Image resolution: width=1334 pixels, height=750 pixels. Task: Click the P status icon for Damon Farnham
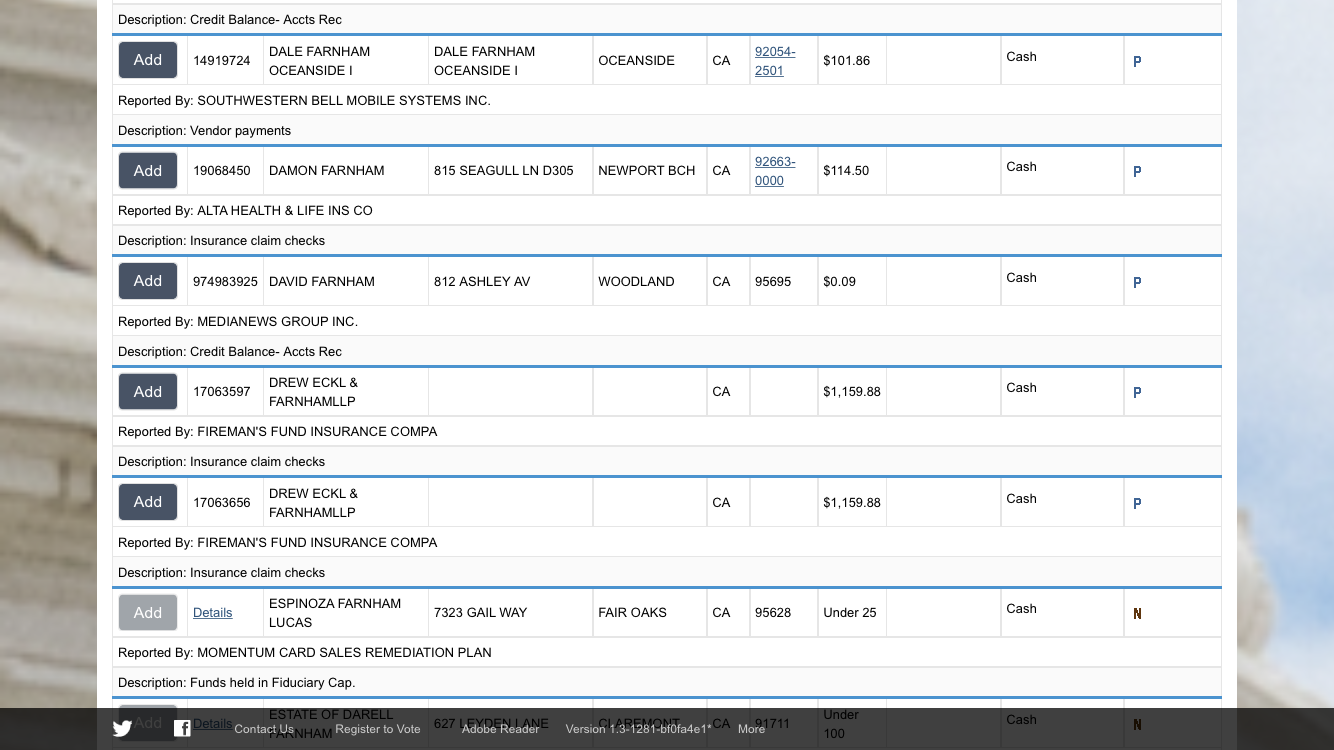1137,172
